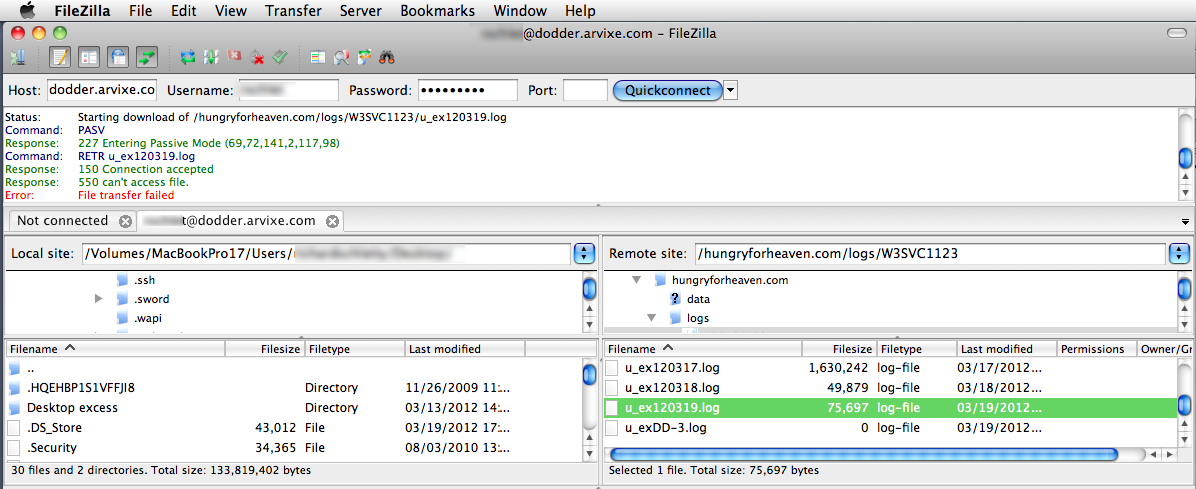
Task: Sort remote files by Permissions column
Action: tap(1096, 349)
